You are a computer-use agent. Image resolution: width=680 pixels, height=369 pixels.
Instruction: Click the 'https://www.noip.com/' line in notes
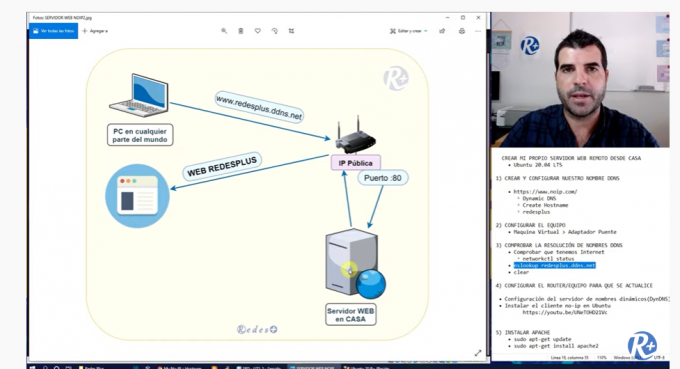click(x=545, y=192)
